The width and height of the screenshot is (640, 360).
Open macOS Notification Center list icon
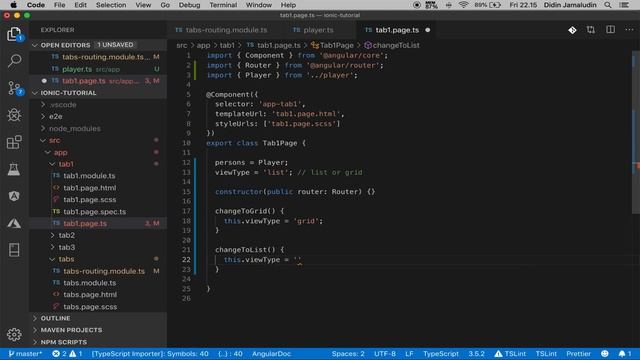624,5
